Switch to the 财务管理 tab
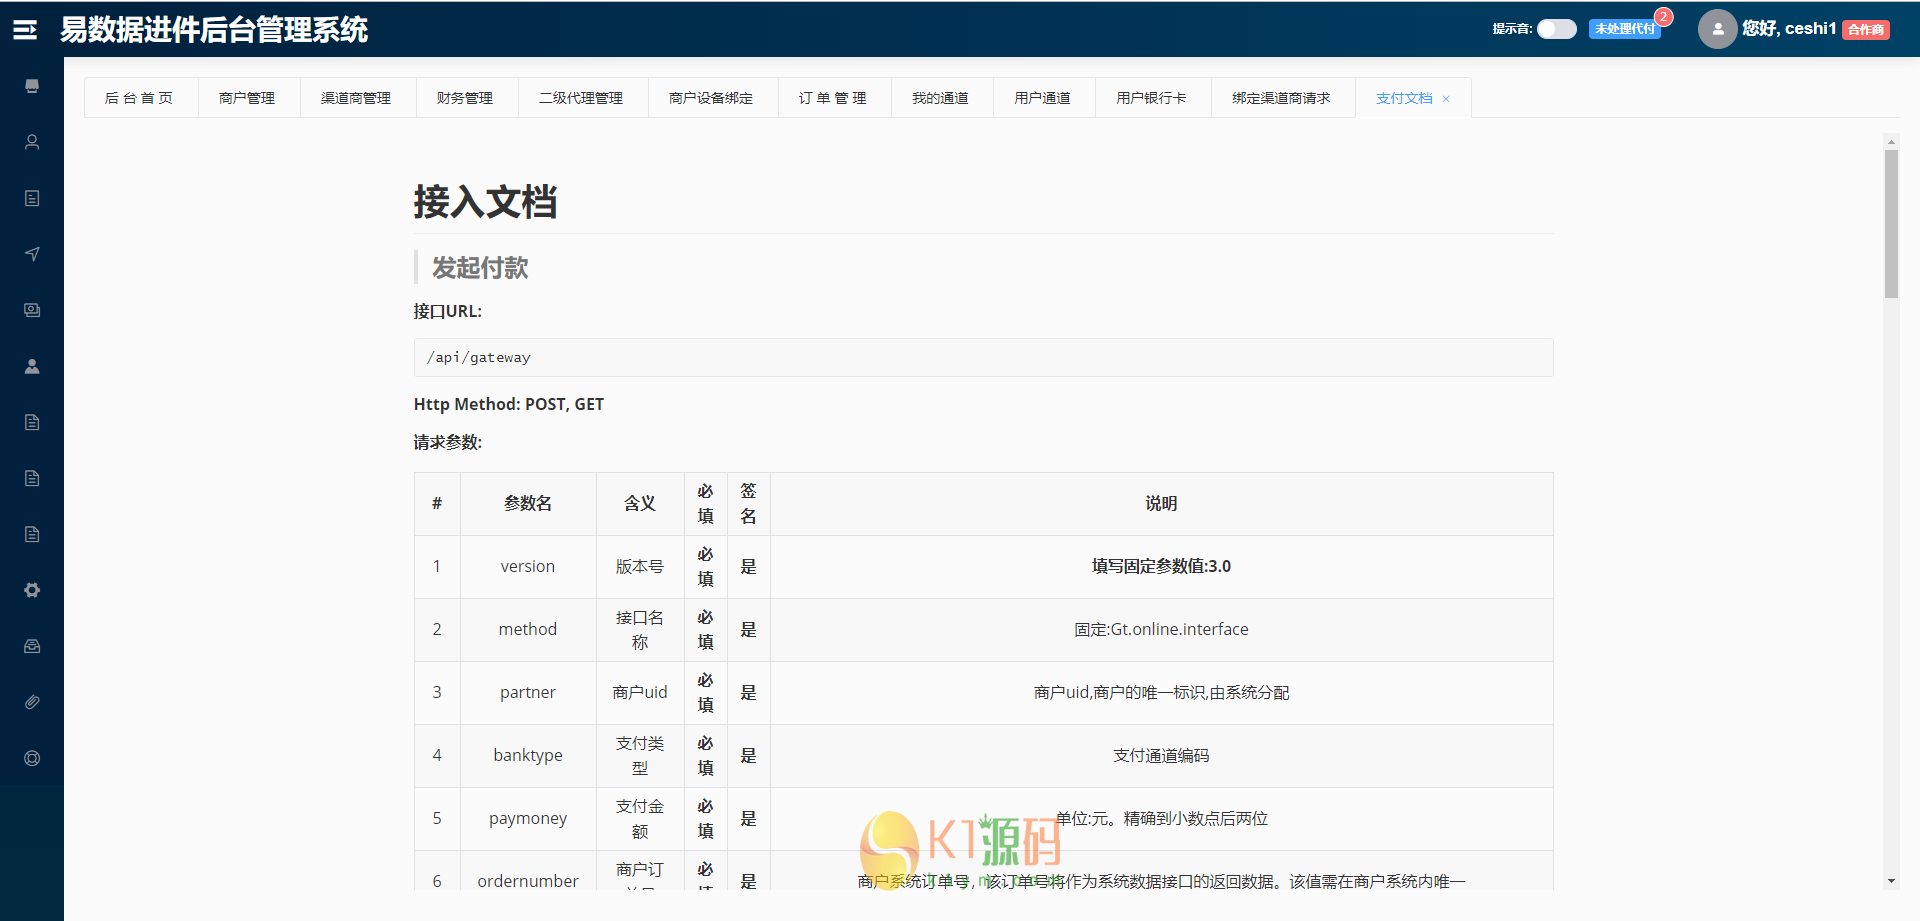Image resolution: width=1920 pixels, height=921 pixels. tap(465, 98)
